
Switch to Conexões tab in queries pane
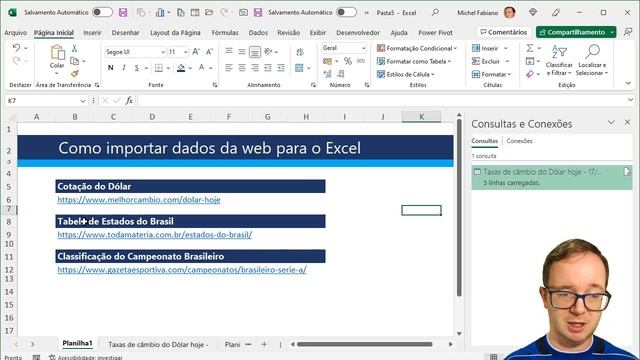click(x=519, y=141)
